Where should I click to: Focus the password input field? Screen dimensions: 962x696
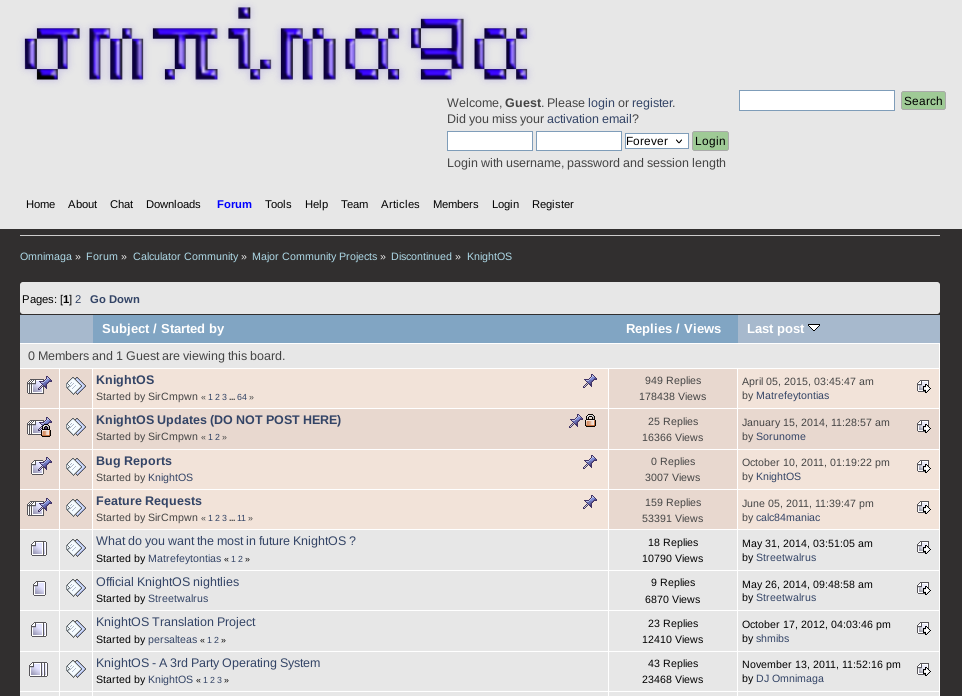pos(579,141)
